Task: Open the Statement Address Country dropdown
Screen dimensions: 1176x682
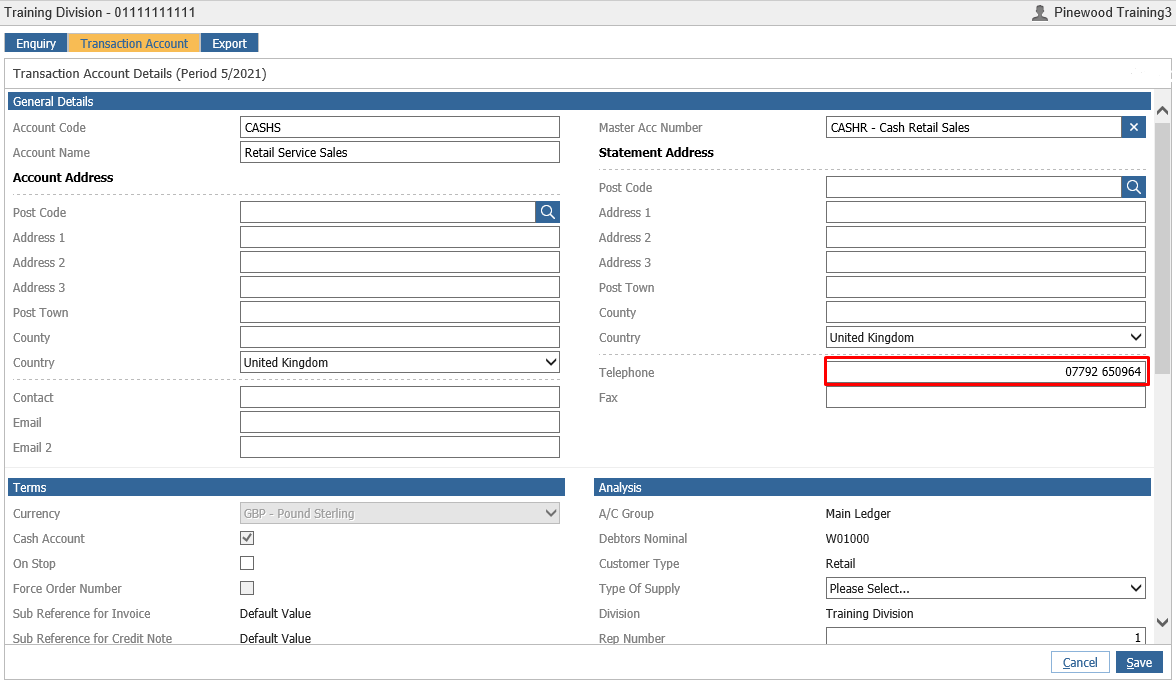Action: click(x=986, y=338)
